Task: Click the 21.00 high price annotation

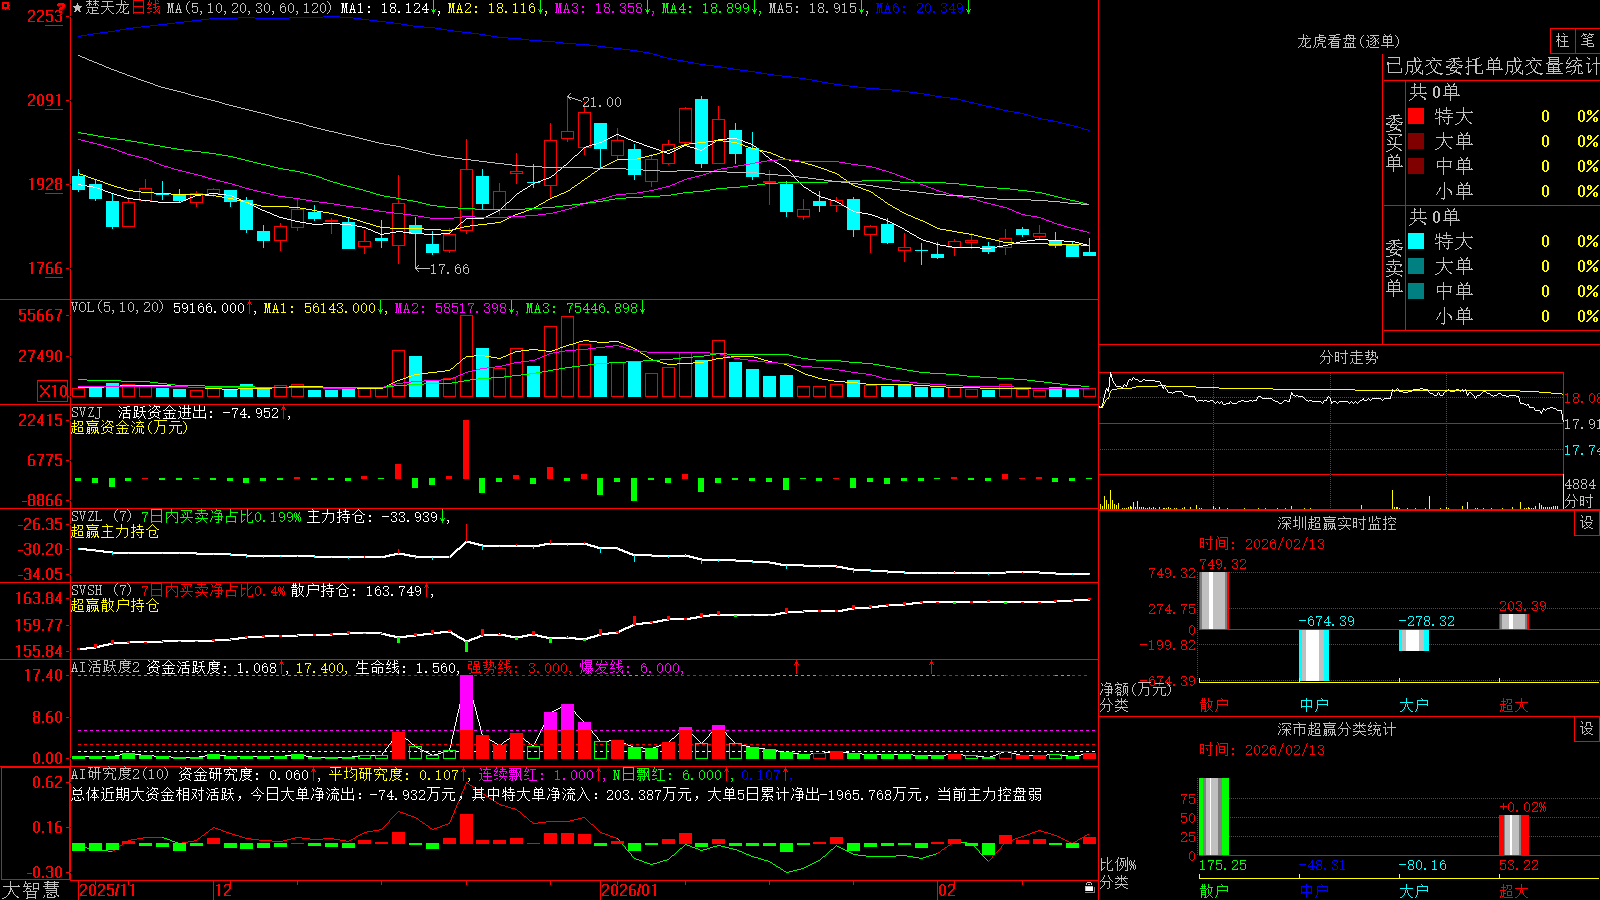Action: click(602, 102)
